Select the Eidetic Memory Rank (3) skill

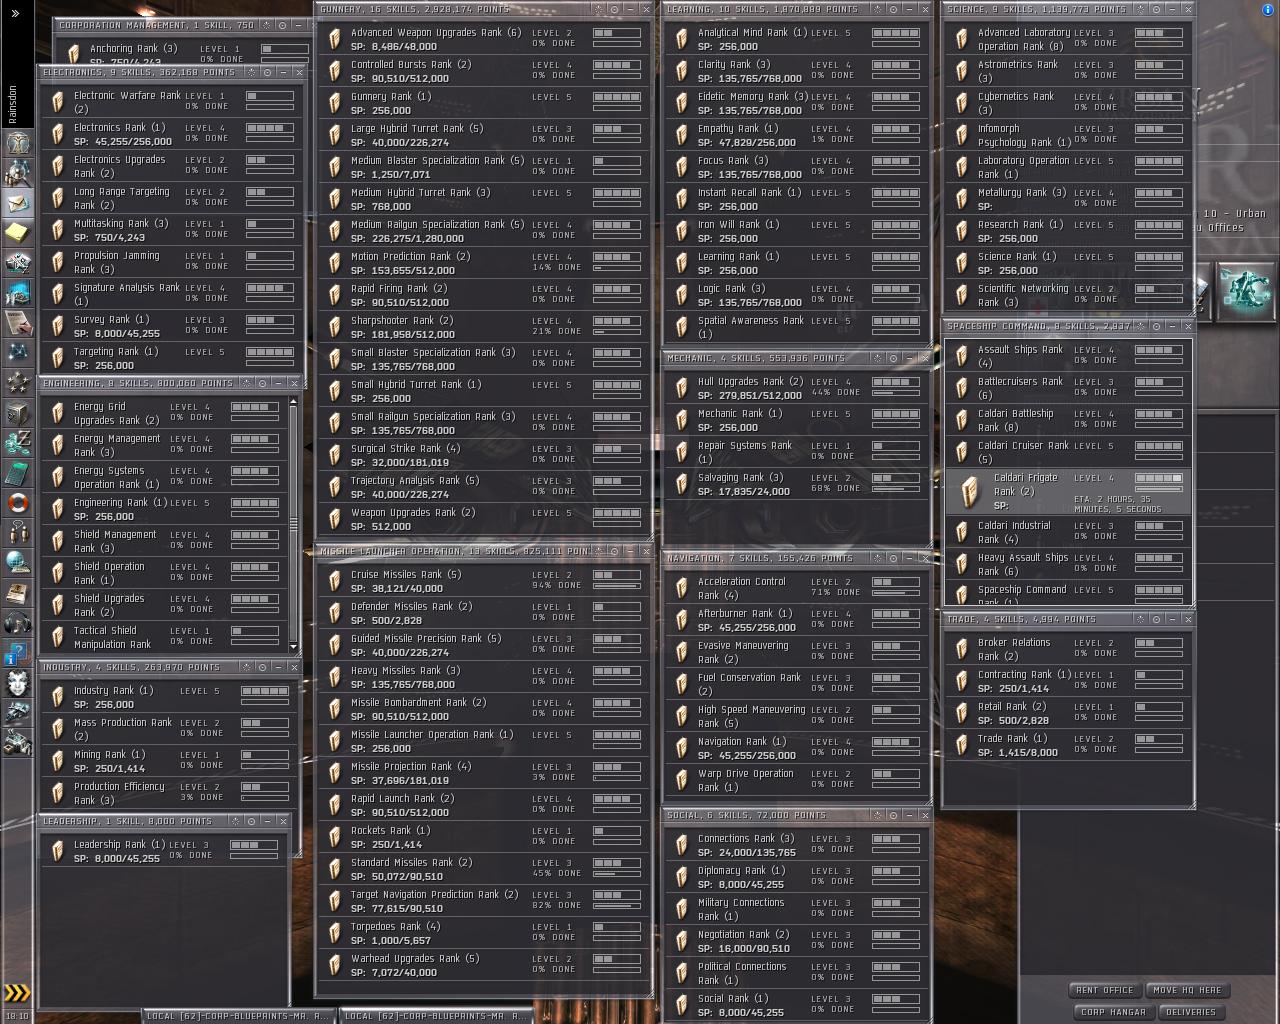coord(797,103)
